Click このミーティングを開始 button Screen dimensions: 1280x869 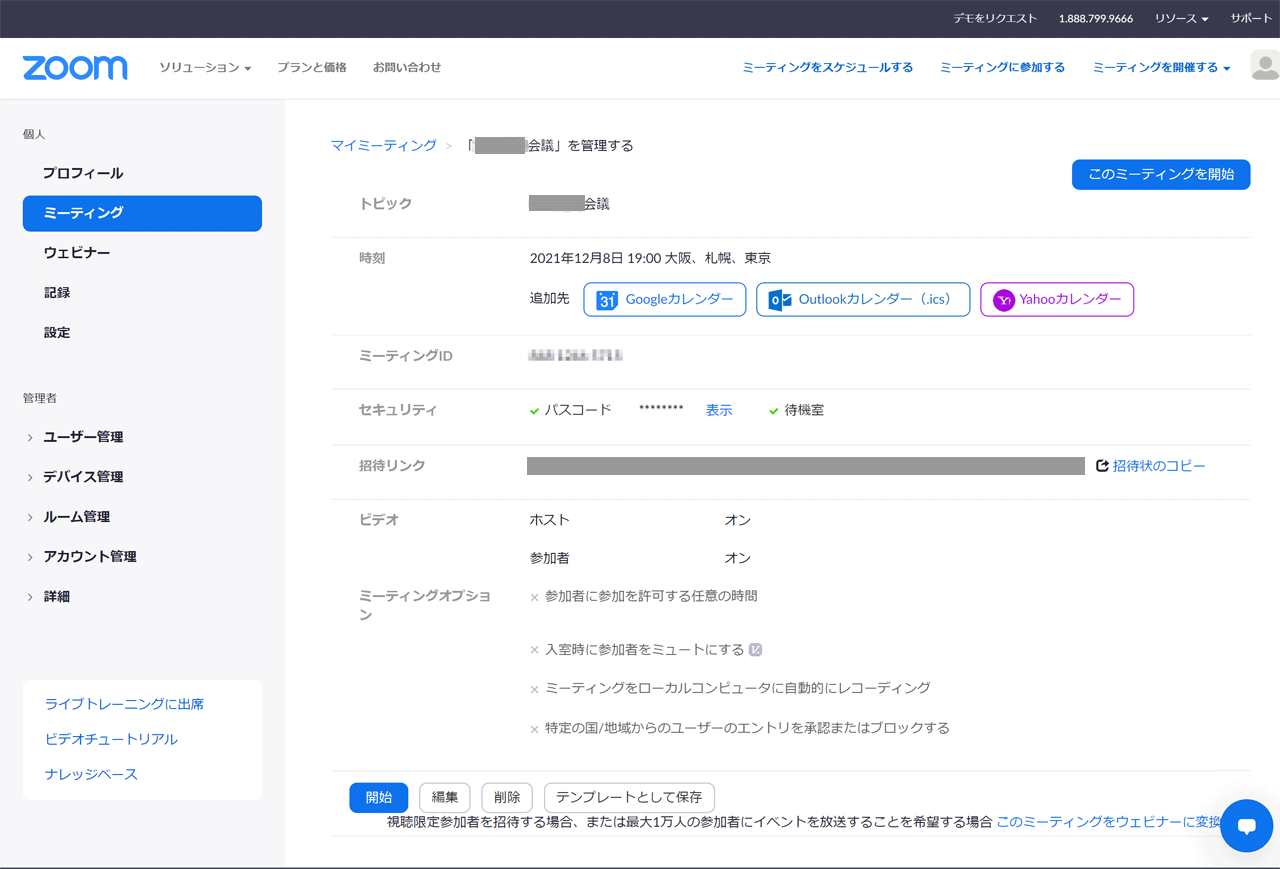[1161, 174]
